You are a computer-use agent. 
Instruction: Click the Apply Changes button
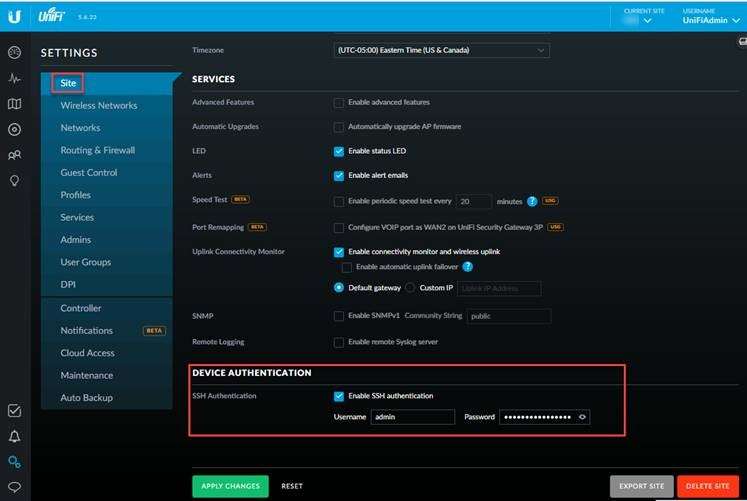(x=230, y=486)
